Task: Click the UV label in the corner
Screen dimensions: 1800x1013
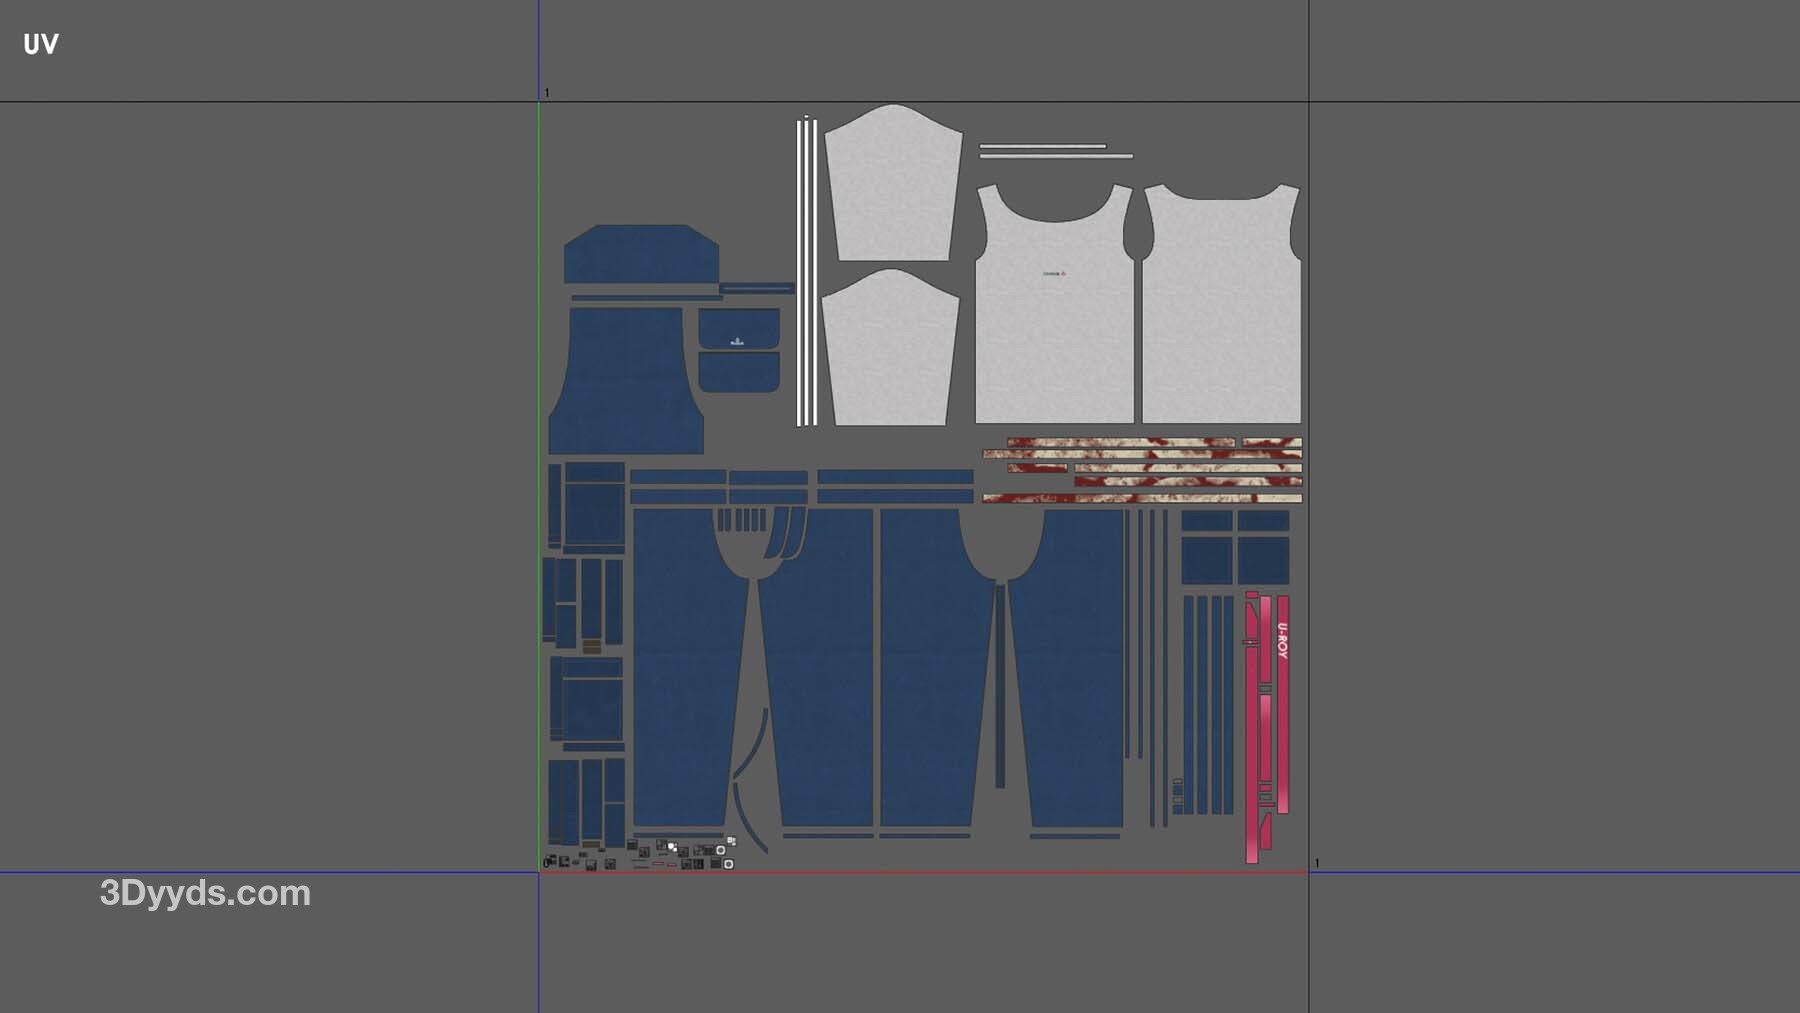Action: [41, 44]
